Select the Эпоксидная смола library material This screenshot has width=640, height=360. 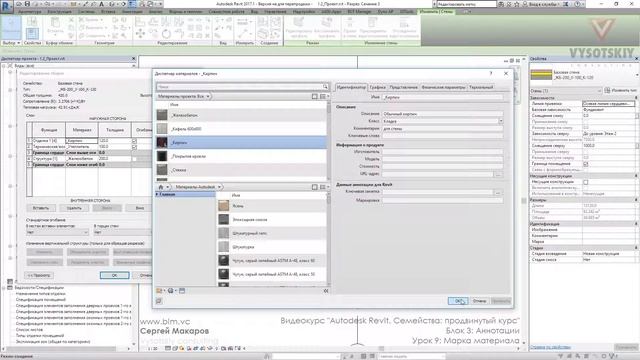(x=271, y=220)
